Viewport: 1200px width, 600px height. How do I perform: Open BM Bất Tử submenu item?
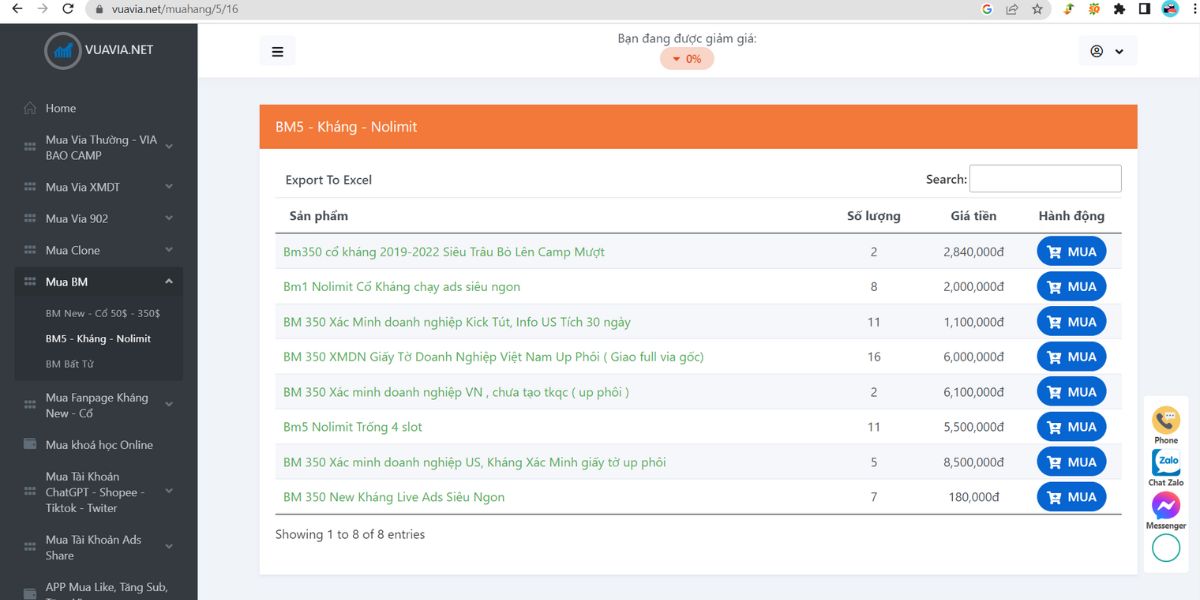[x=70, y=364]
